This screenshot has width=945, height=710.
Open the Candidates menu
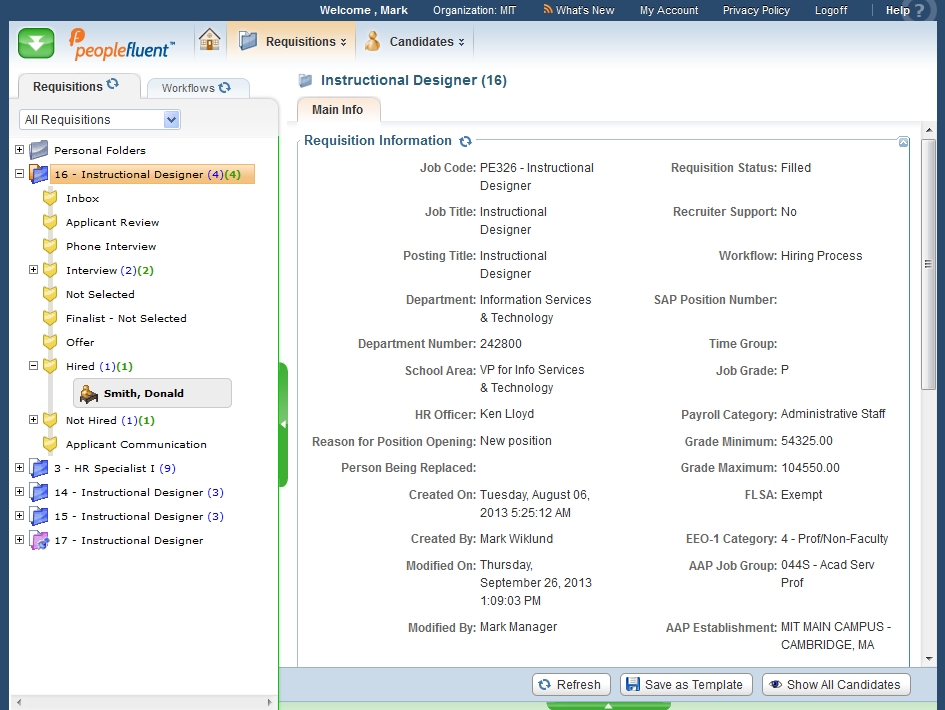click(x=415, y=42)
